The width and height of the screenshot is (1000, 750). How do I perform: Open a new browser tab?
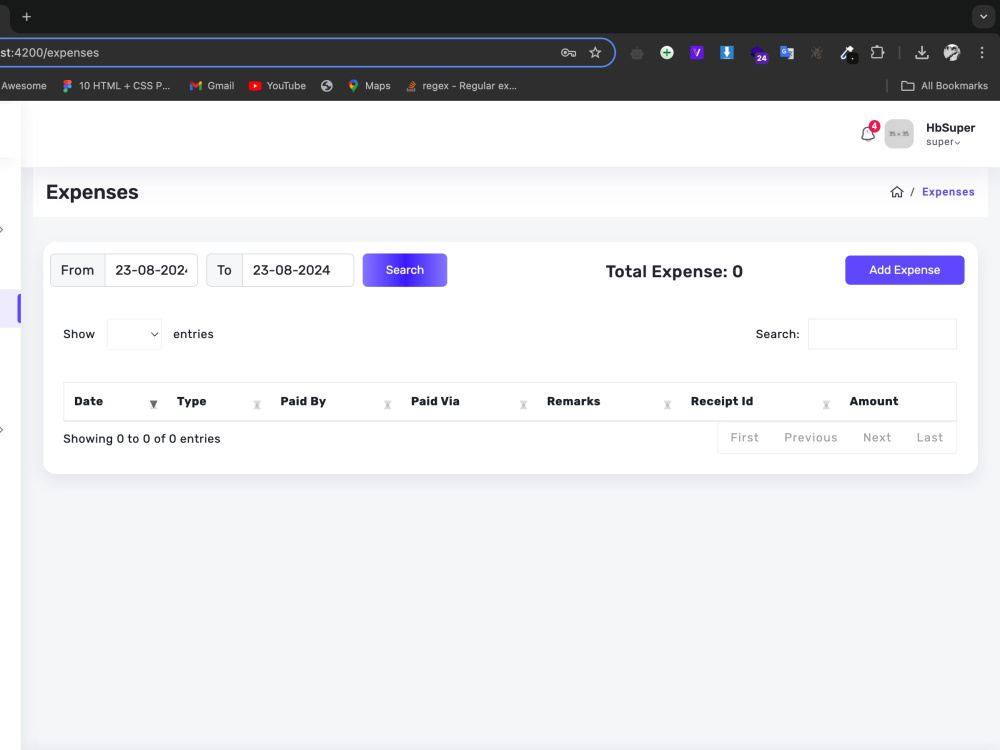point(26,17)
